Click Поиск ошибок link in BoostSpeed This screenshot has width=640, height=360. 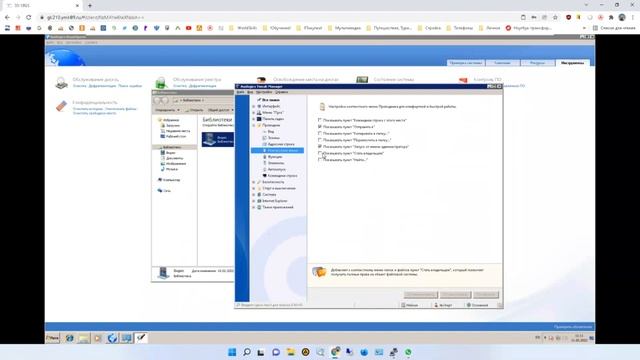click(x=130, y=86)
